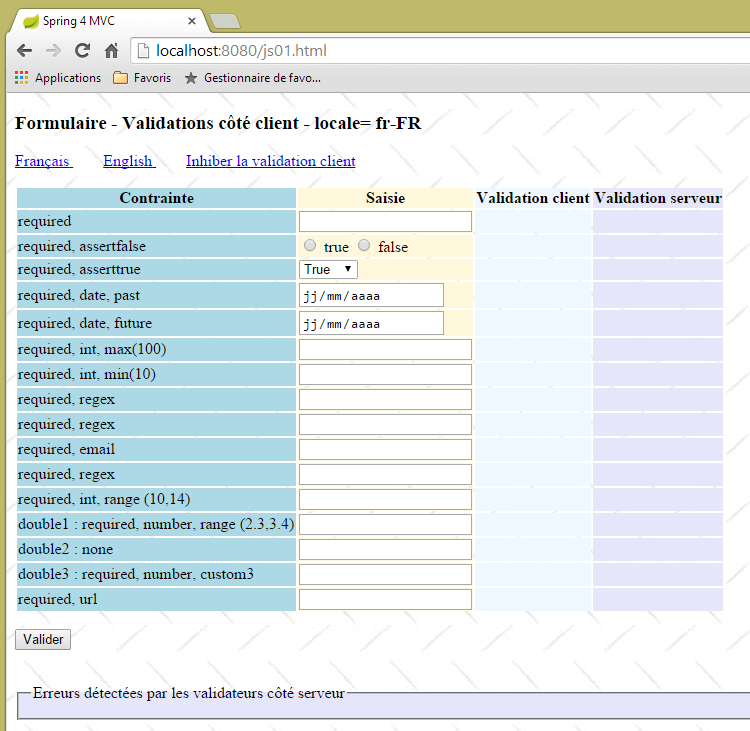Click Inhiber la validation client link
The width and height of the screenshot is (750, 731).
[x=270, y=161]
